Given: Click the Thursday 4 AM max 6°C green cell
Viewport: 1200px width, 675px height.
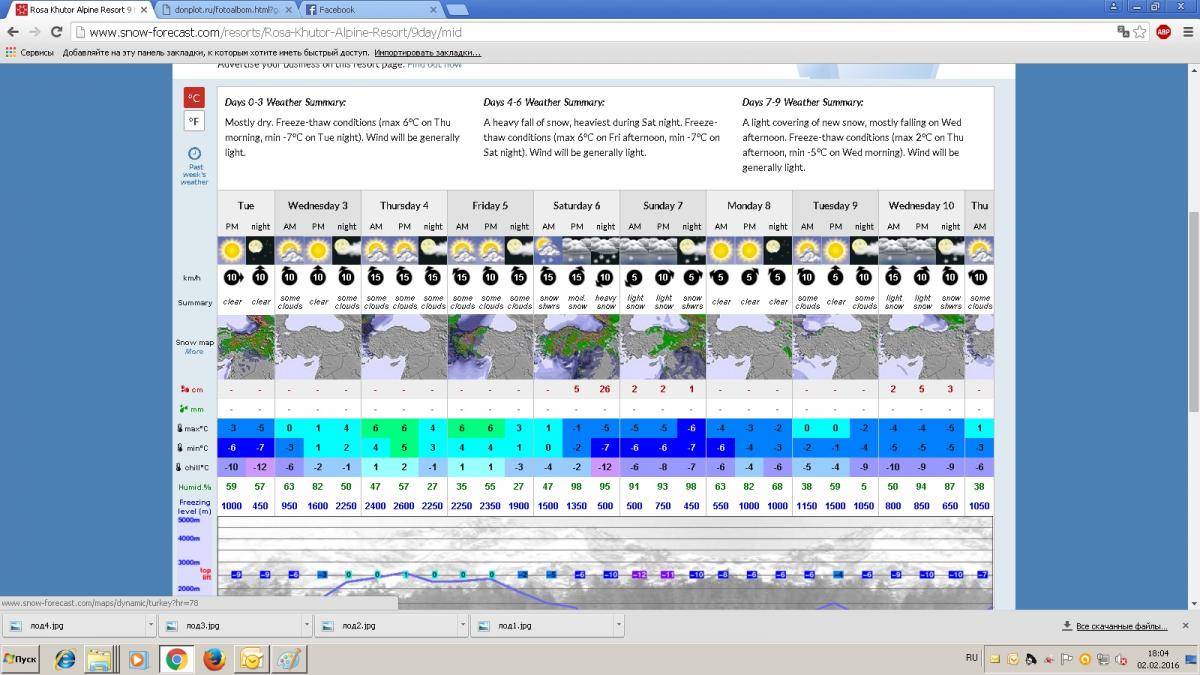Looking at the screenshot, I should [376, 428].
